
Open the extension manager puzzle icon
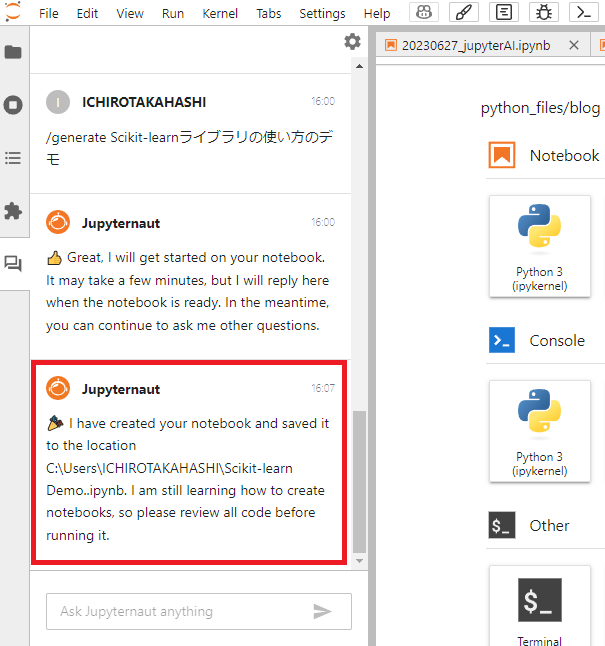click(x=13, y=211)
